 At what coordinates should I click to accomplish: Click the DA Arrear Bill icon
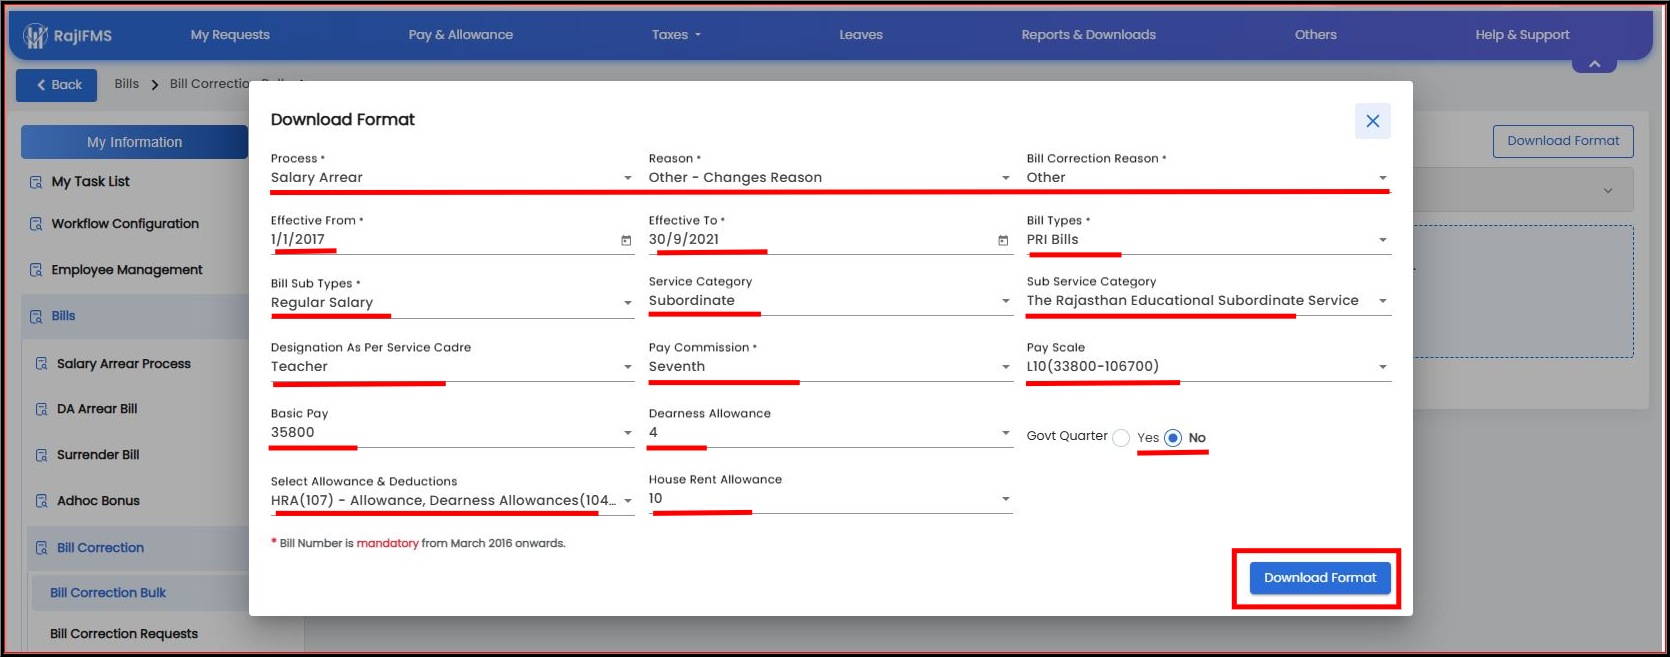[41, 409]
